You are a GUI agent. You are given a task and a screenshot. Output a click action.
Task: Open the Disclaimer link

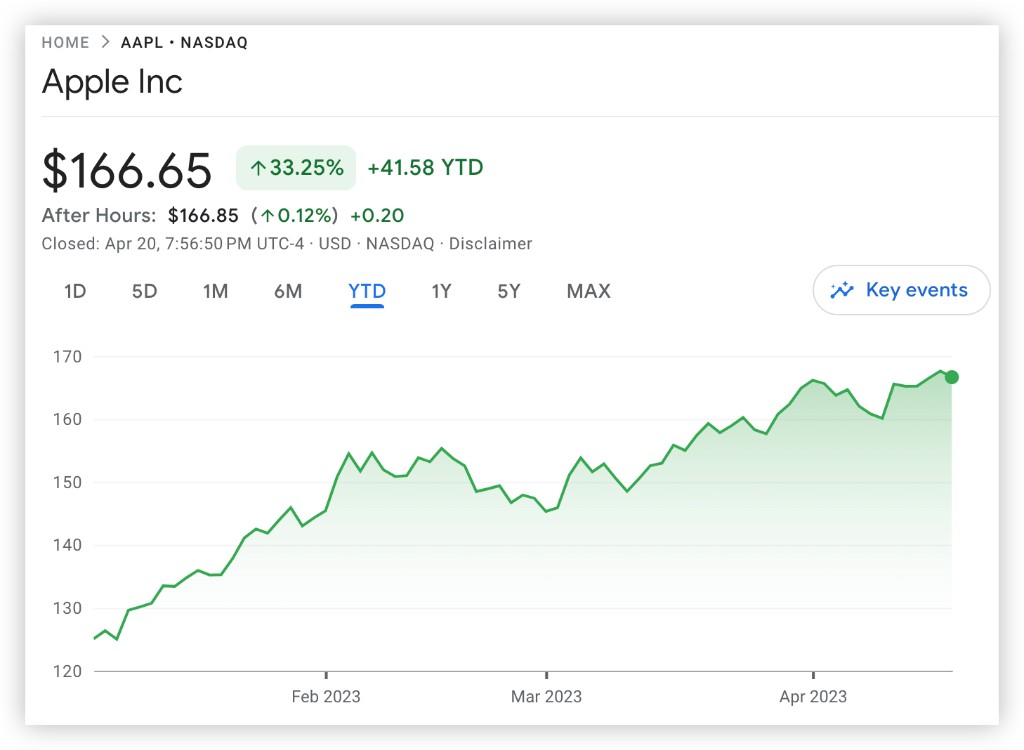click(x=490, y=244)
